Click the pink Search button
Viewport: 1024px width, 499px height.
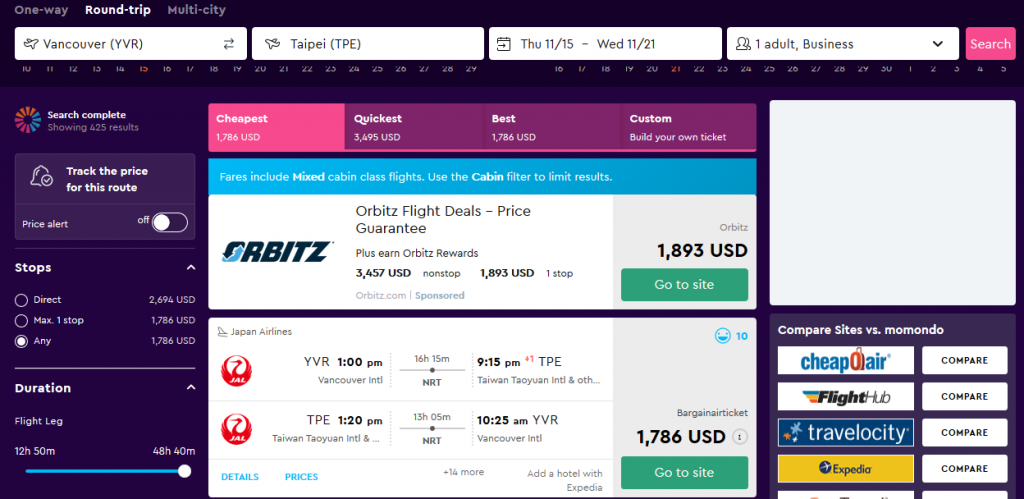[x=990, y=44]
